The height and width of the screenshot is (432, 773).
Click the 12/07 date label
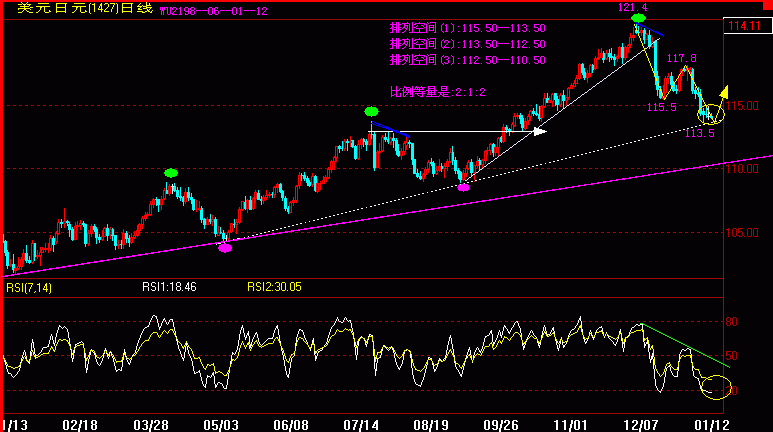(641, 425)
